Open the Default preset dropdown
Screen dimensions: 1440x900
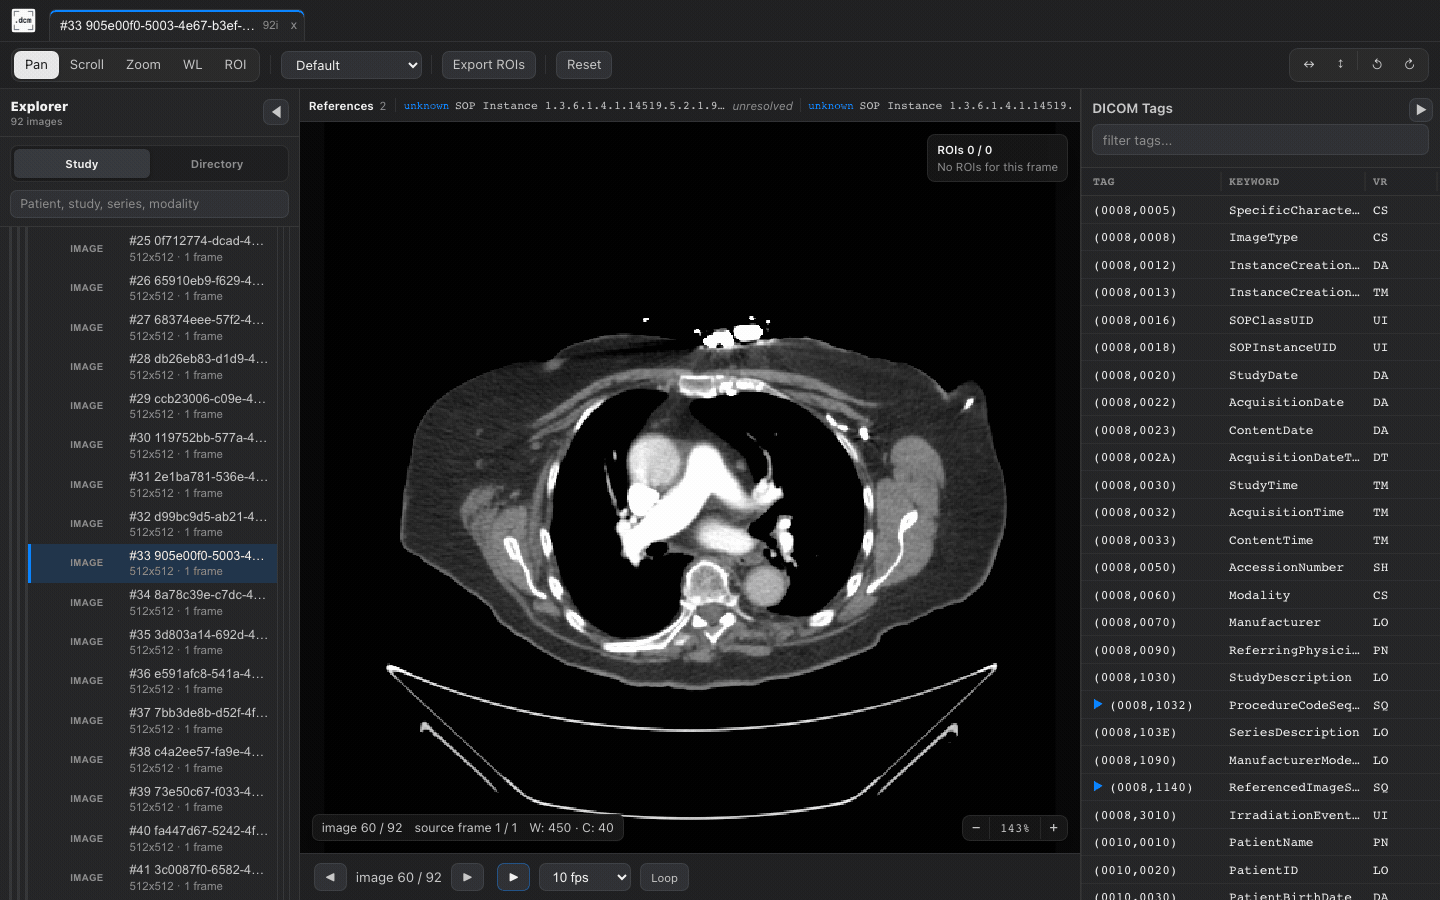tap(351, 65)
